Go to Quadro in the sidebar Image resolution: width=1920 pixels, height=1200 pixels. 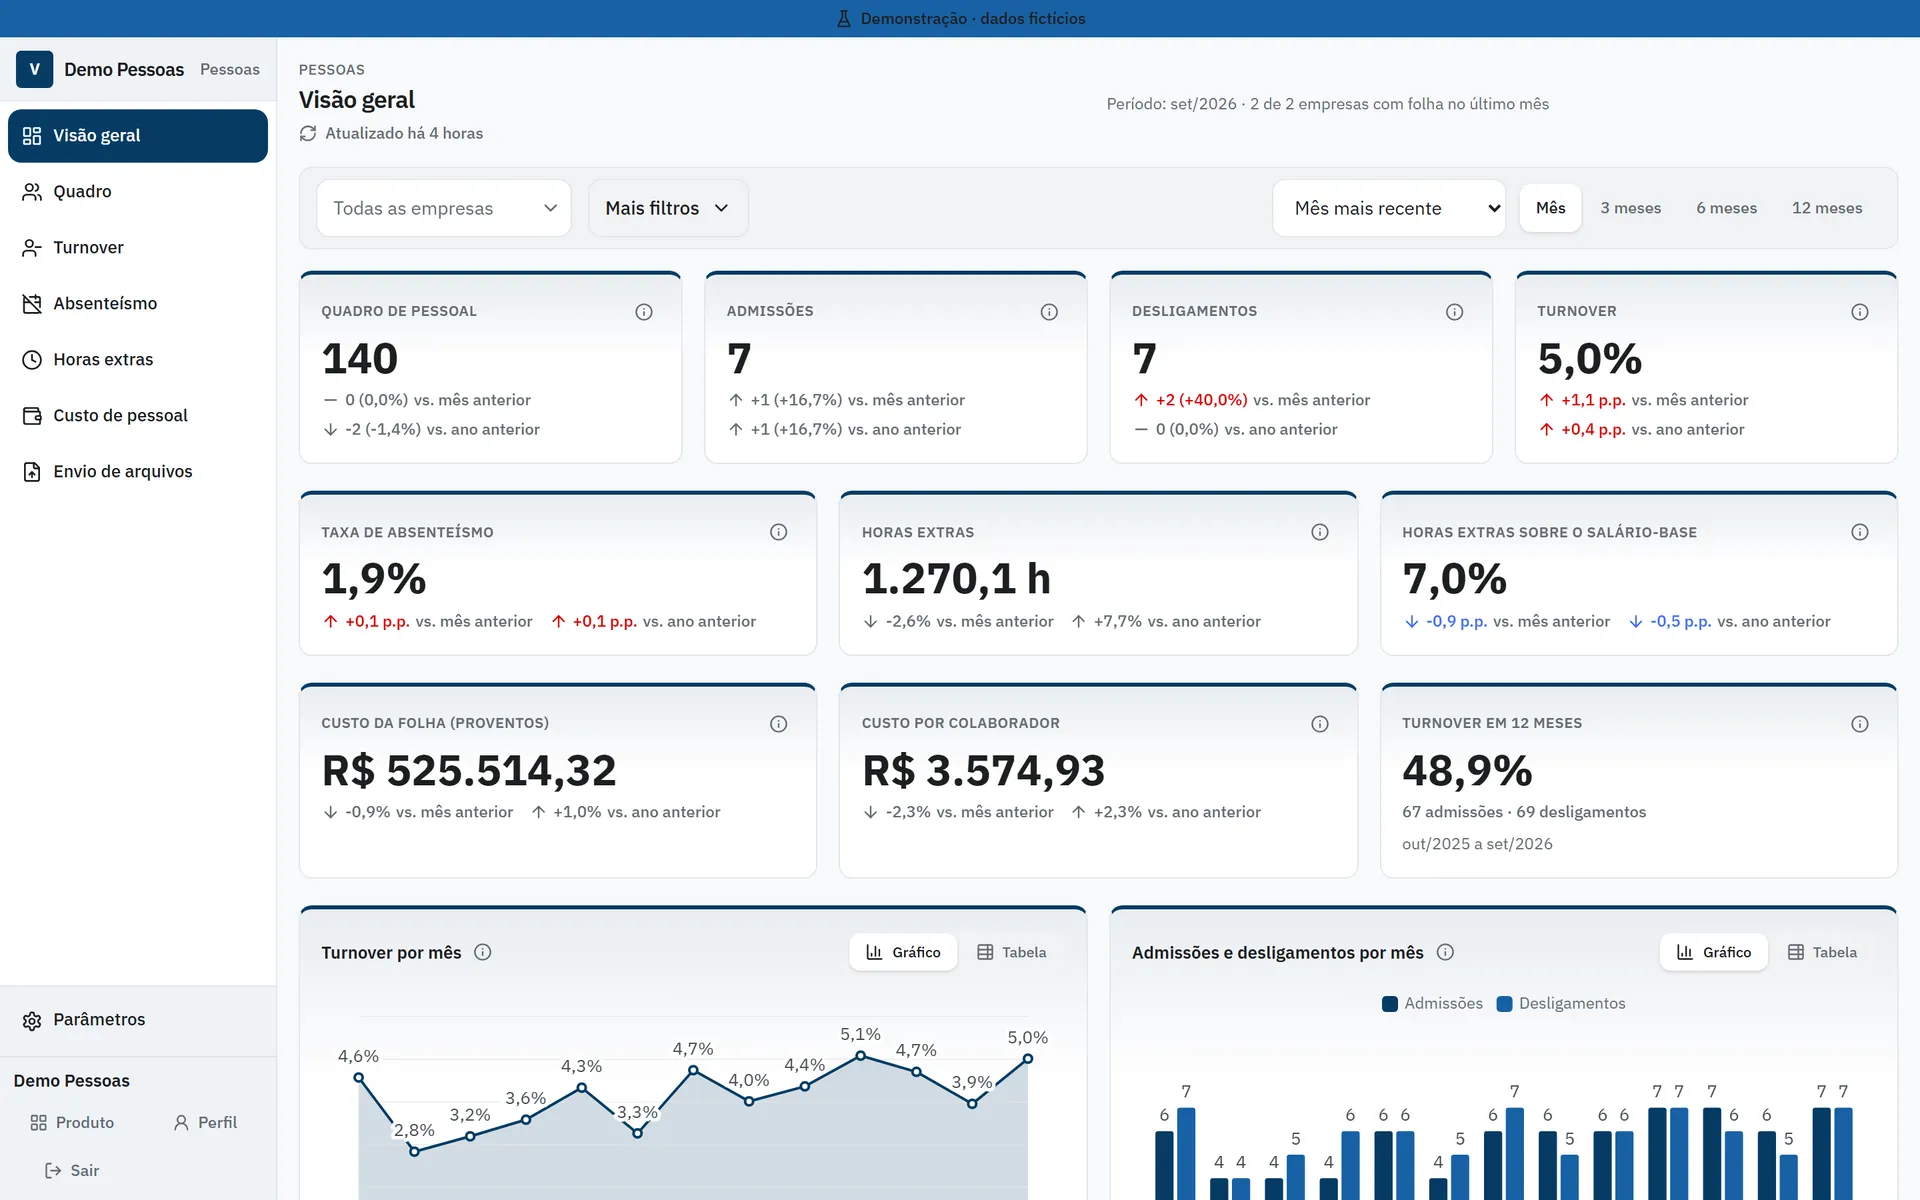[138, 191]
